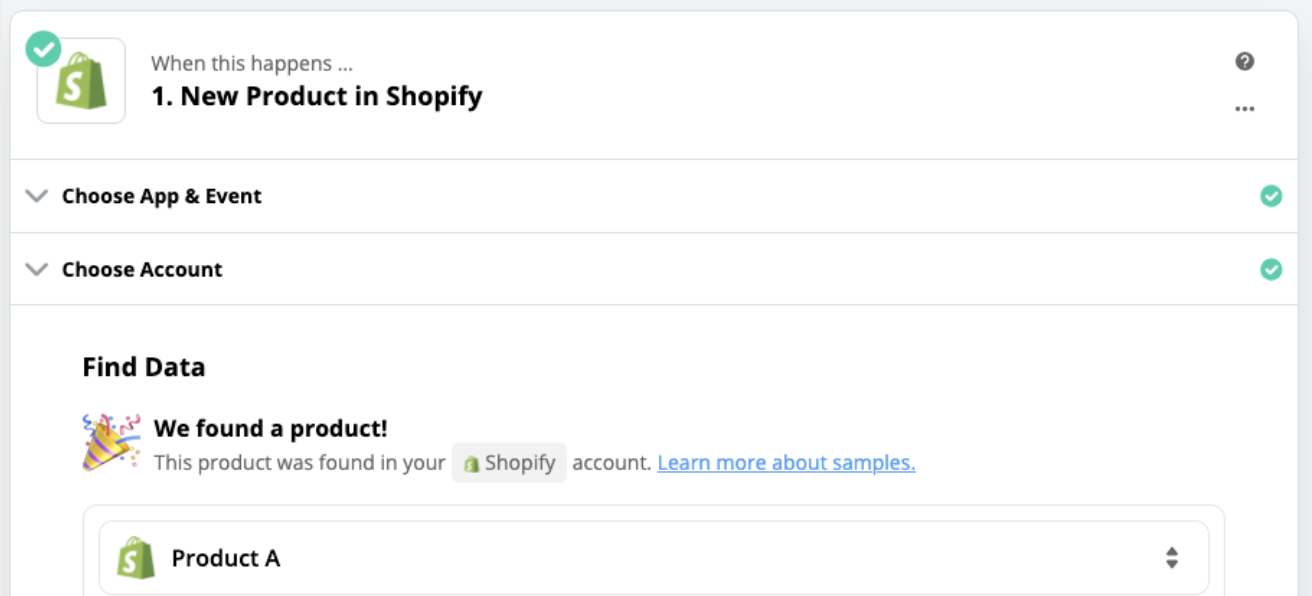Open the Learn more about samples link
1312x596 pixels.
(x=786, y=463)
